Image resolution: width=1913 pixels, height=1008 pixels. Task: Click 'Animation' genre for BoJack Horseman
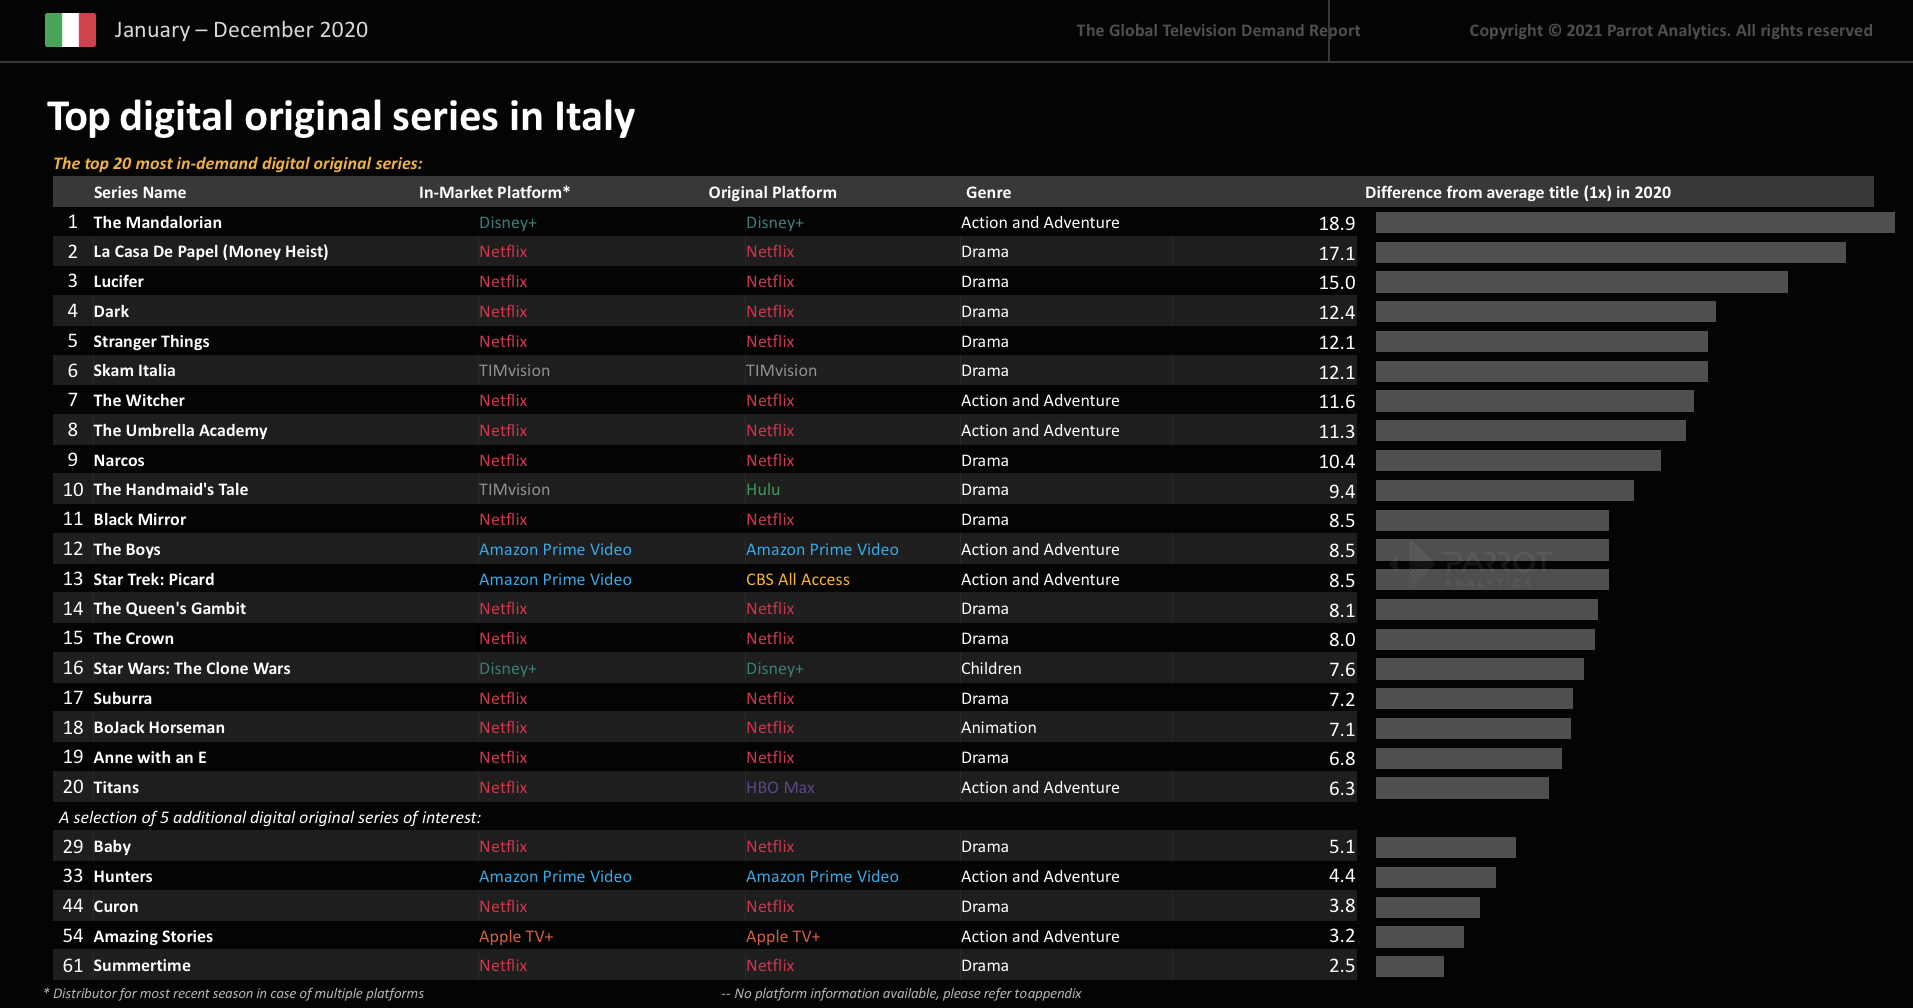click(x=998, y=727)
